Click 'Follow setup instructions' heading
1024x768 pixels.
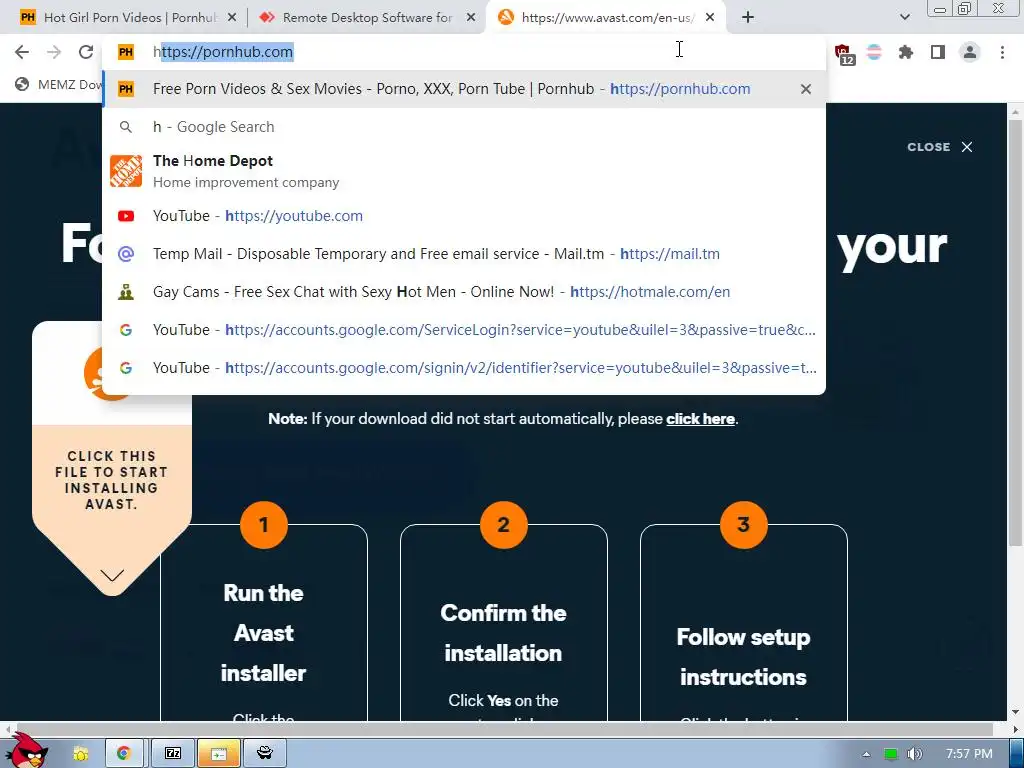(x=743, y=657)
